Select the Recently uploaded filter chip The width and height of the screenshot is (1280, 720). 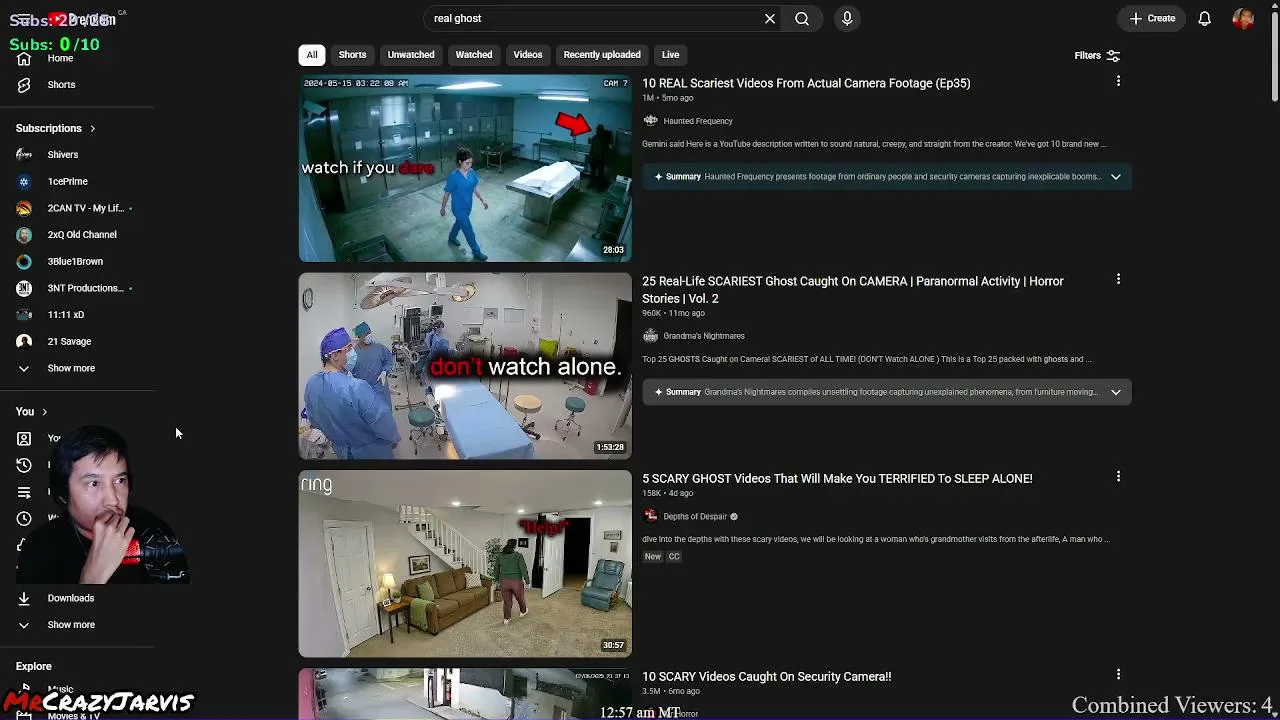tap(602, 55)
